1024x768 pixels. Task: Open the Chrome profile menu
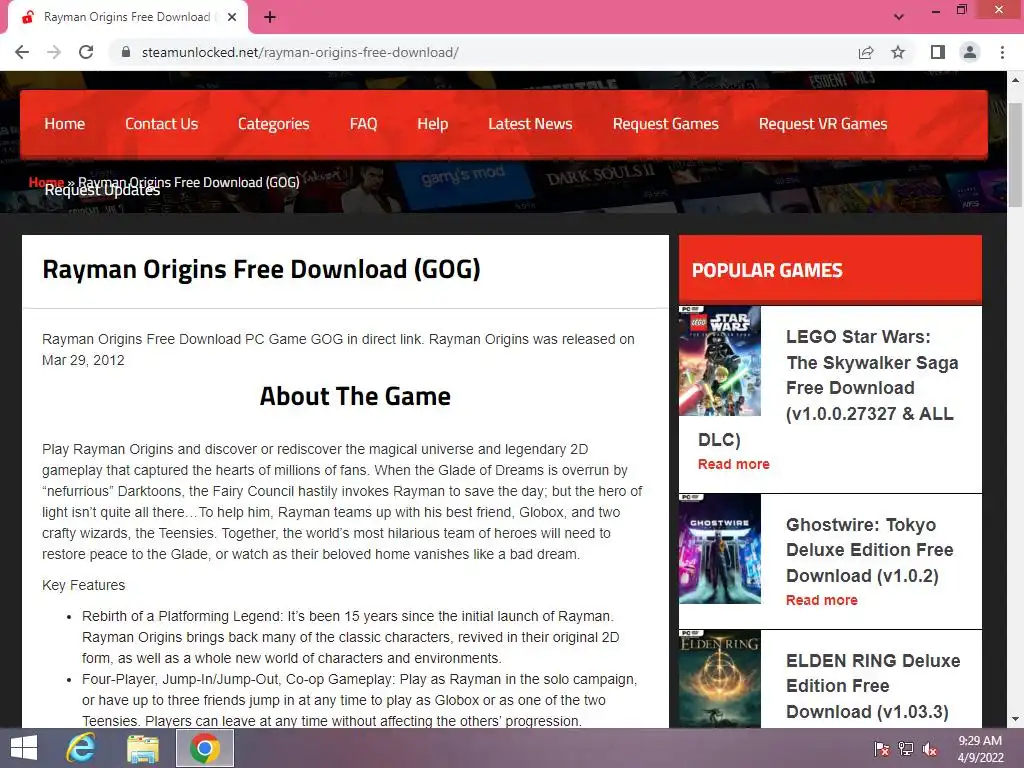pos(970,52)
